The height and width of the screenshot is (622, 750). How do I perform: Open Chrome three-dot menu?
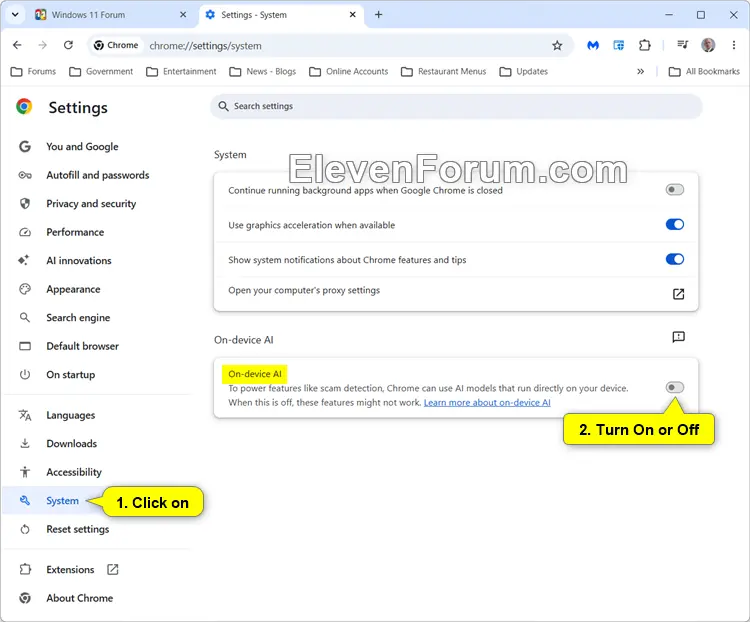tap(734, 45)
